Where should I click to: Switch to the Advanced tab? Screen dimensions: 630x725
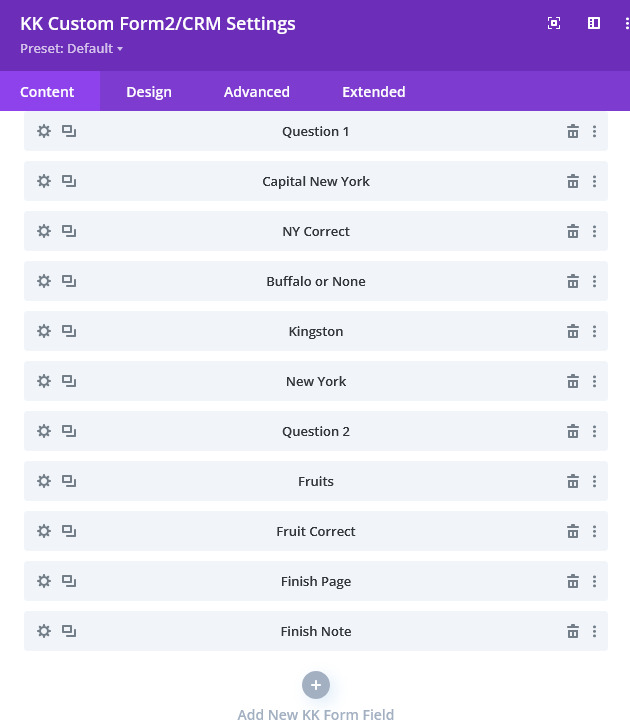coord(257,92)
